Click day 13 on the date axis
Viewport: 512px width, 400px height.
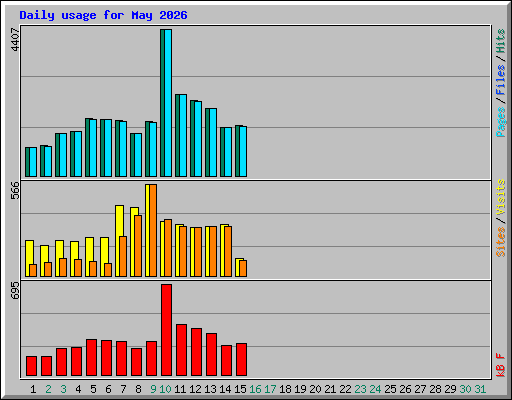pyautogui.click(x=210, y=389)
